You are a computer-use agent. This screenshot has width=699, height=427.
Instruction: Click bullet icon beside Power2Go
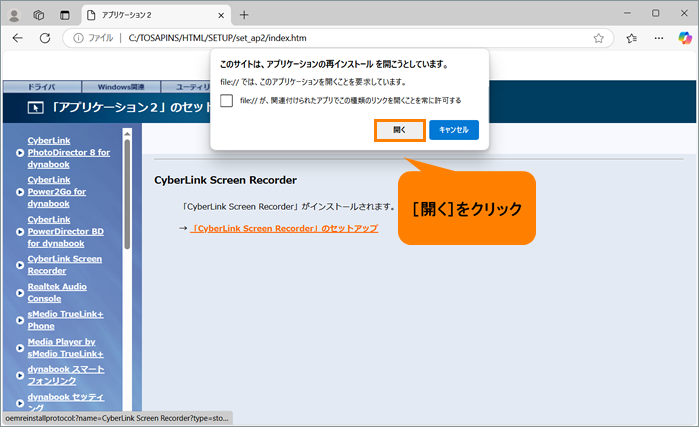pos(20,192)
